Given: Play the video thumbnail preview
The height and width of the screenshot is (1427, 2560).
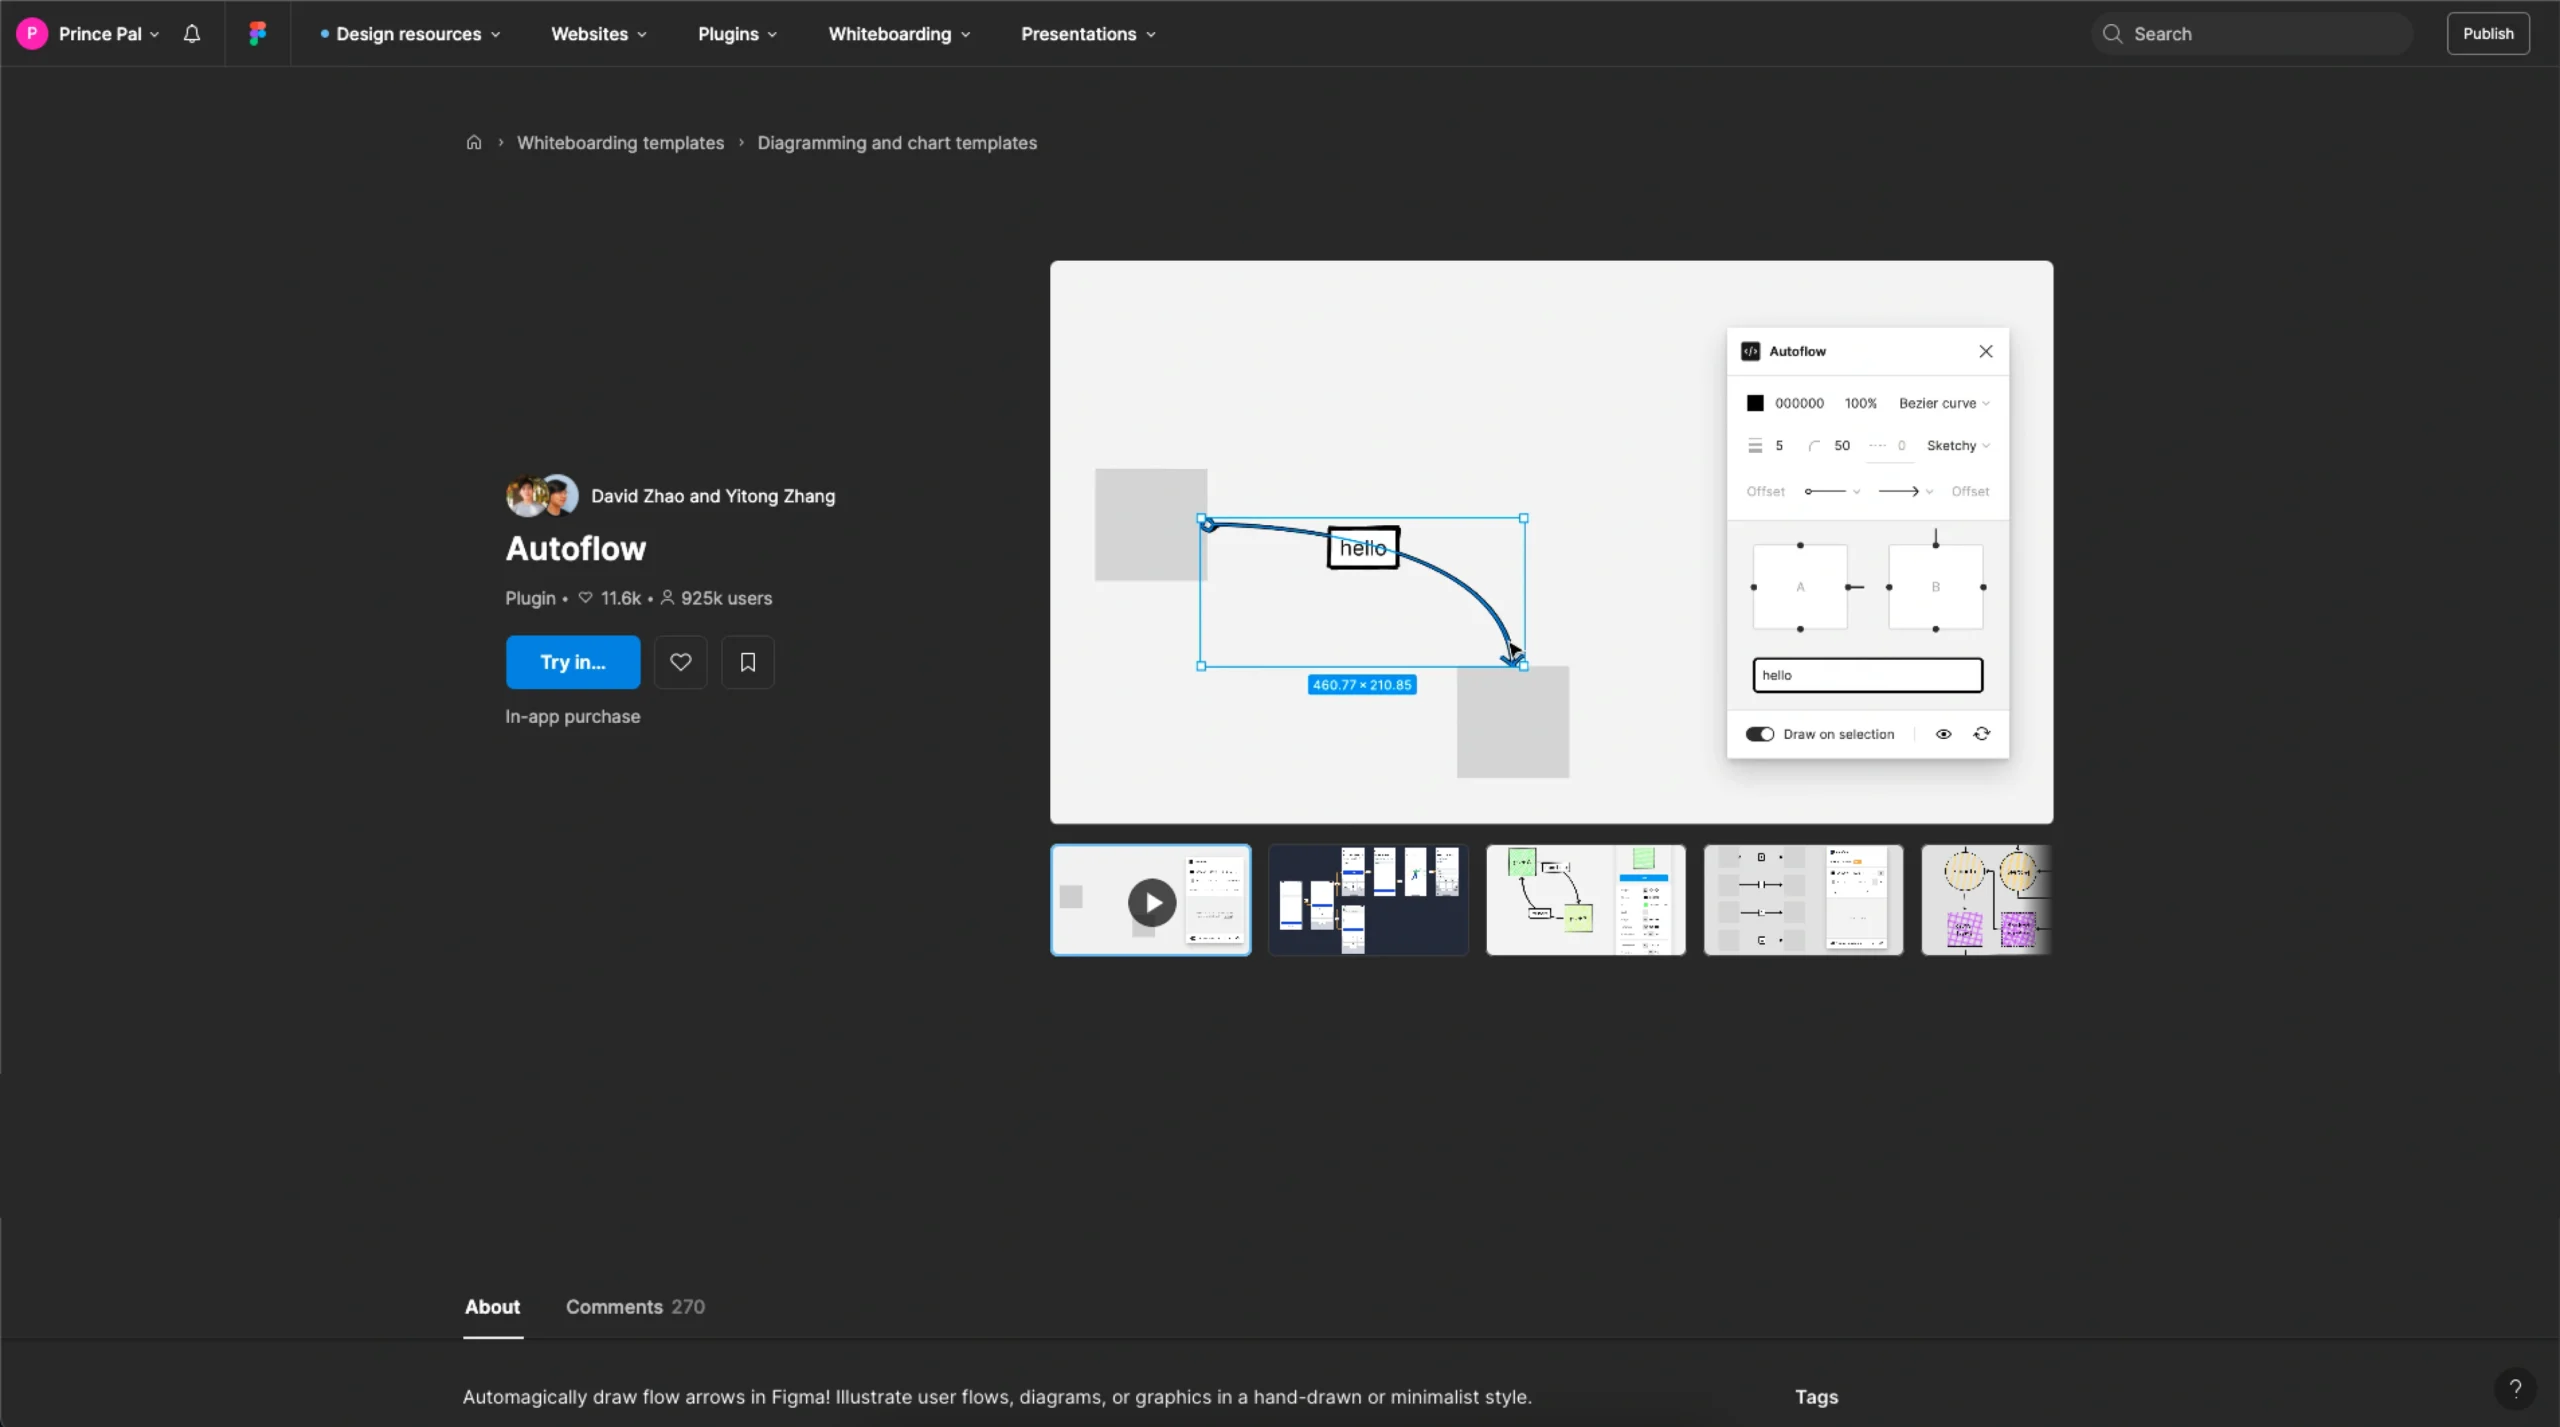Looking at the screenshot, I should click(1151, 901).
